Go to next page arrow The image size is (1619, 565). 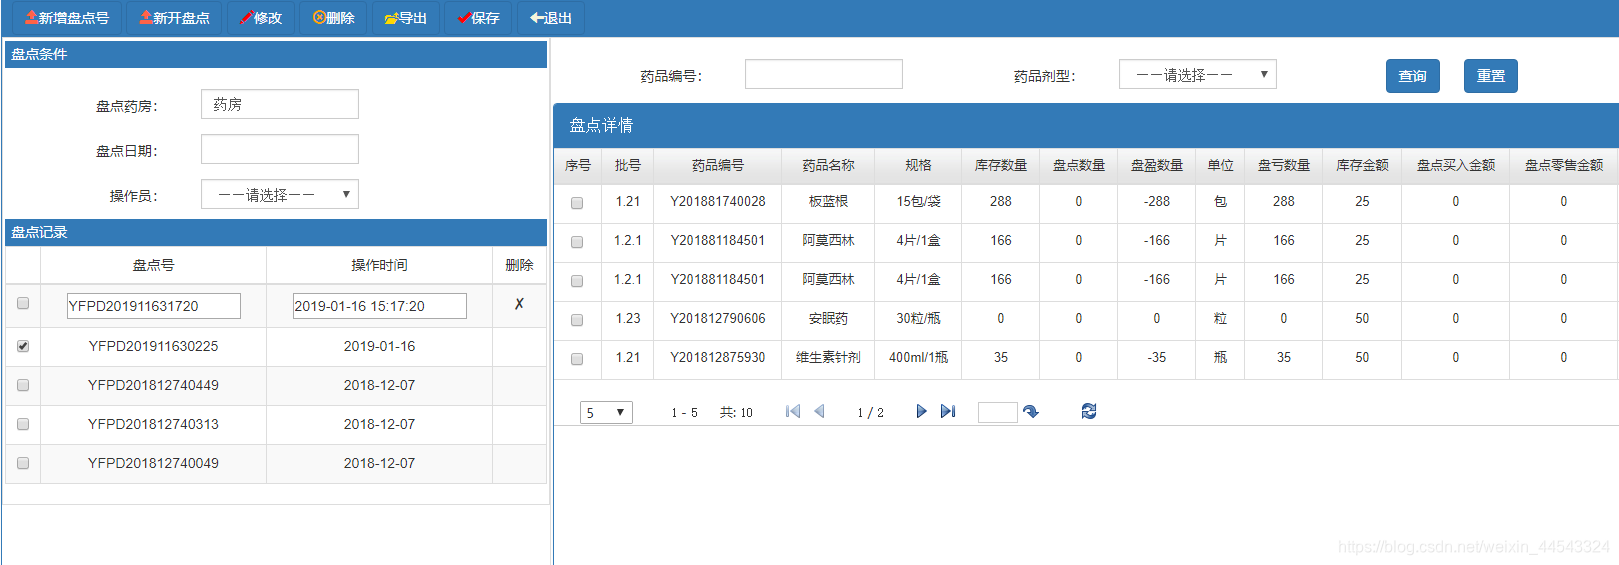pos(921,411)
